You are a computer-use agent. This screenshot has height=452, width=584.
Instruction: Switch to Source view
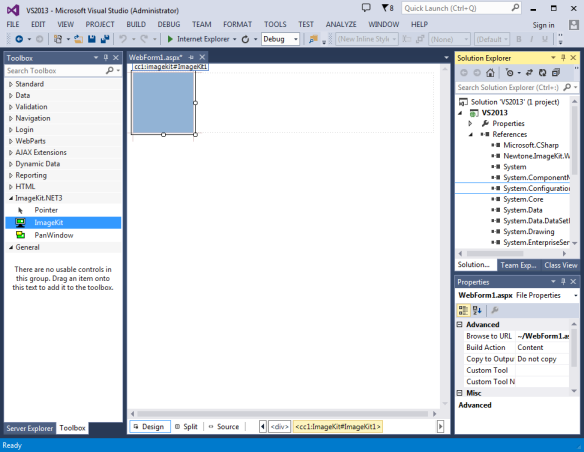[x=224, y=427]
